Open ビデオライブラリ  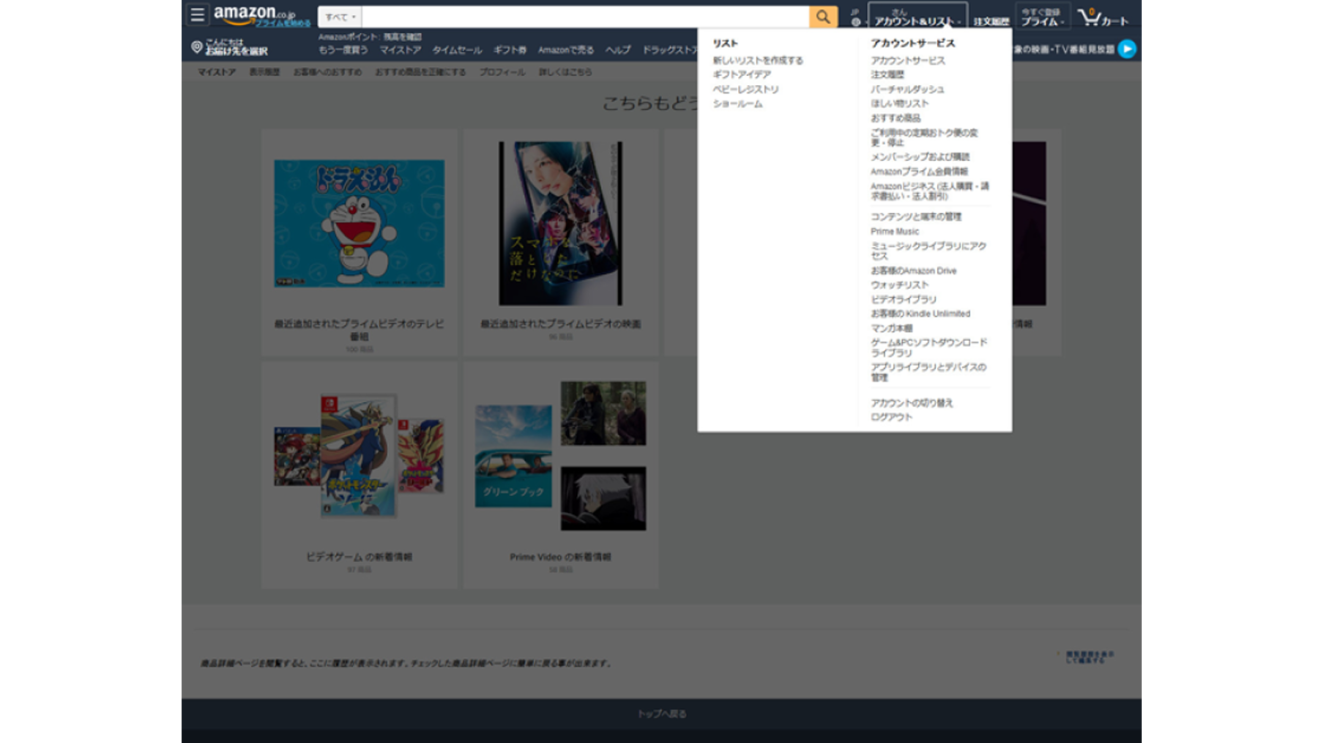(x=904, y=300)
